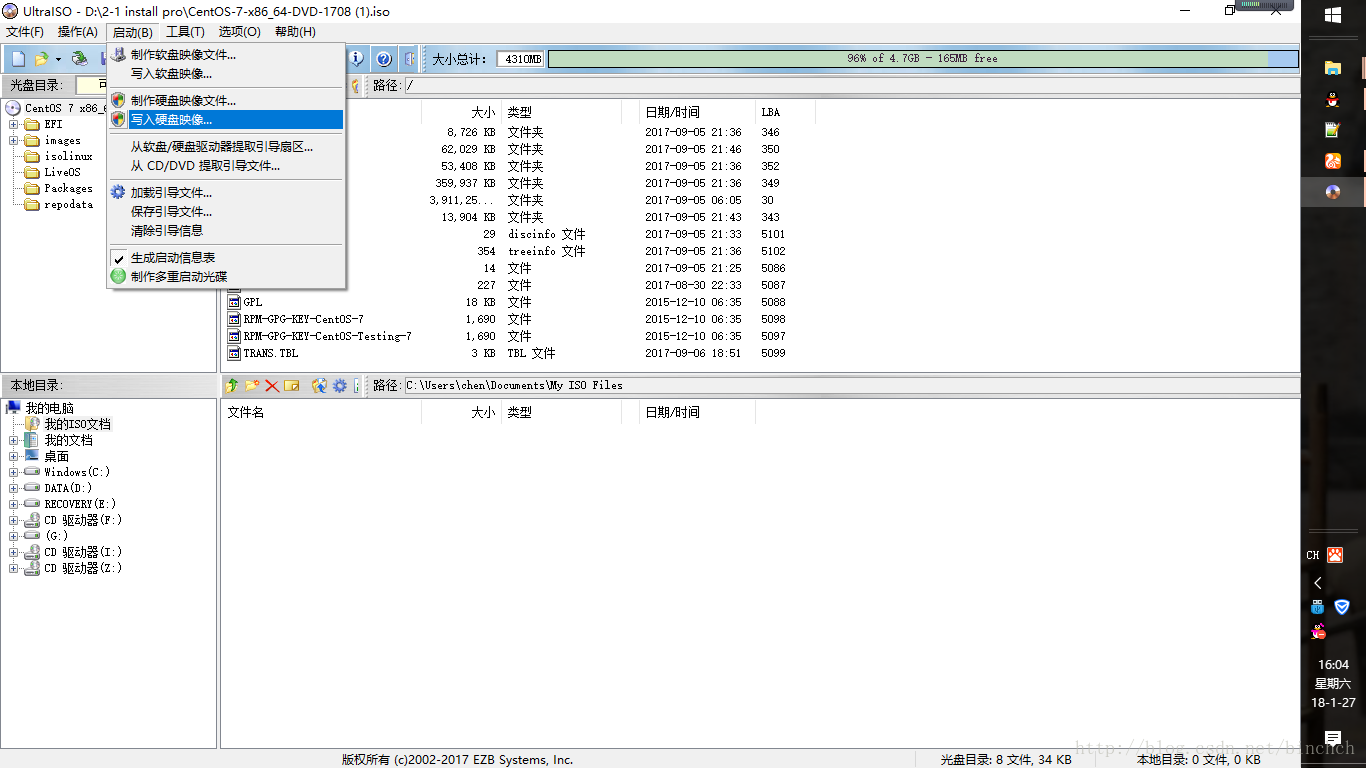1366x768 pixels.
Task: Expand the EFI folder node
Action: 14,124
